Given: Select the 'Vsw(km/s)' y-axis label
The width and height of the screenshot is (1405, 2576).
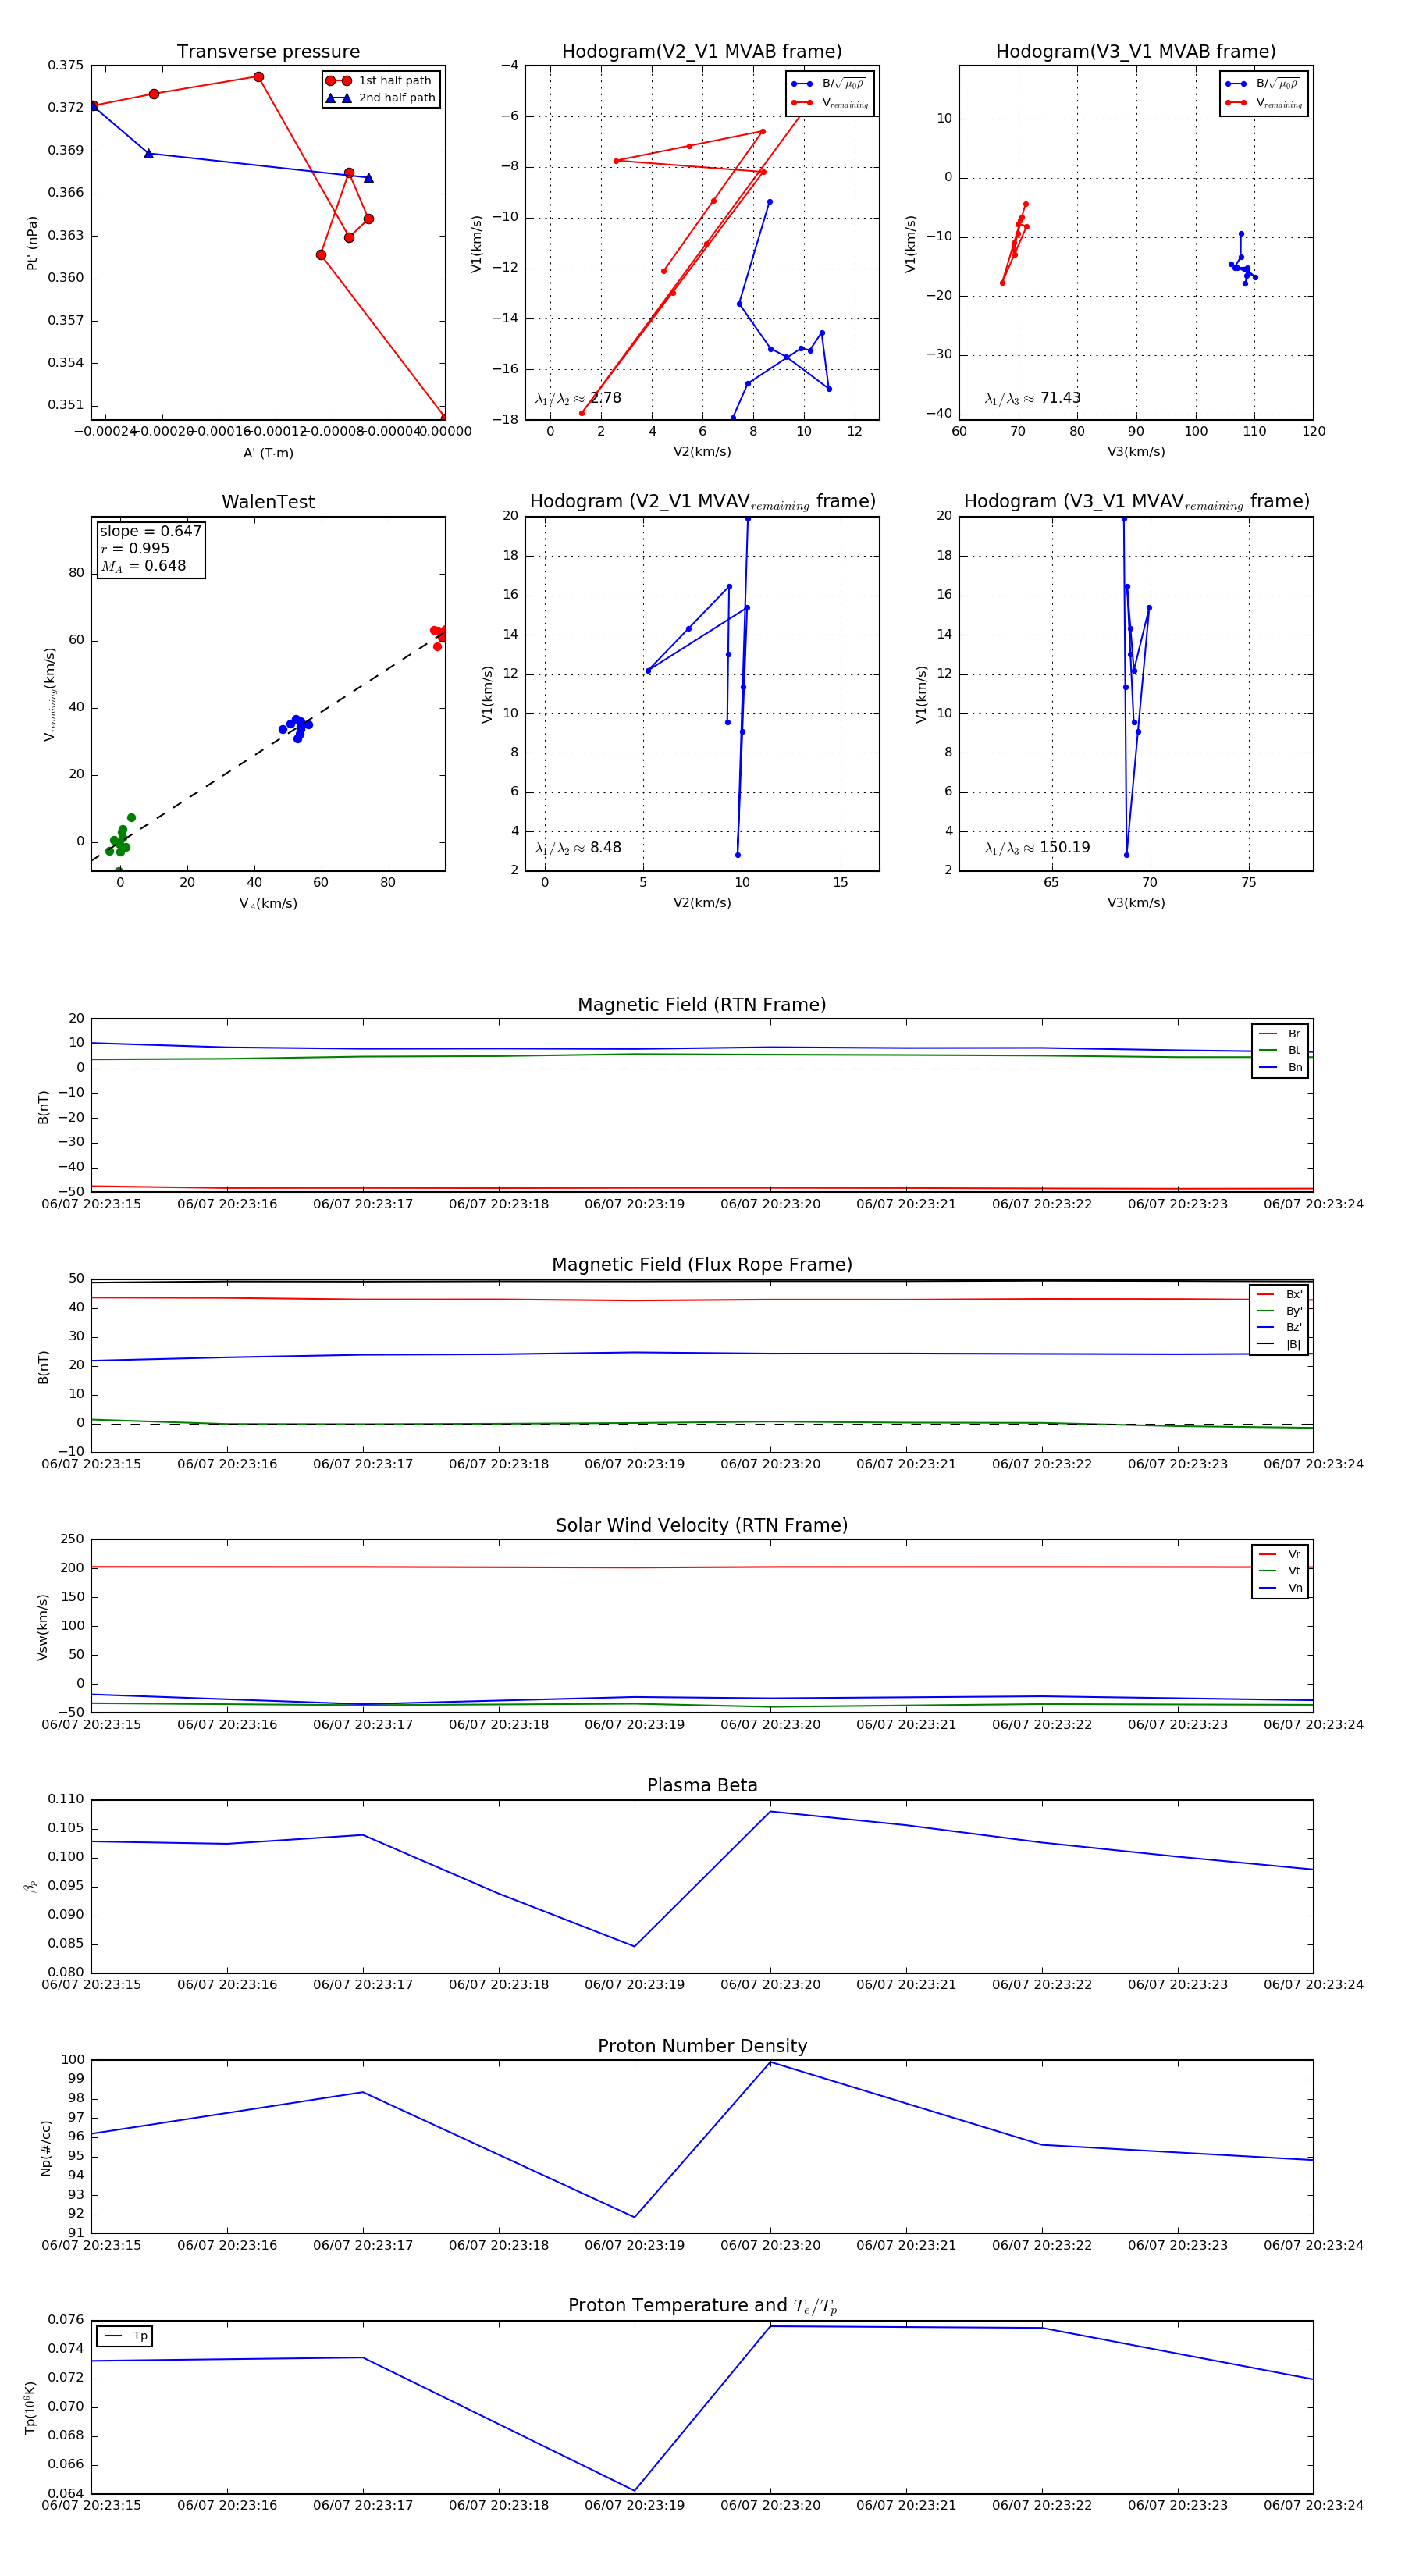Looking at the screenshot, I should pyautogui.click(x=42, y=1628).
